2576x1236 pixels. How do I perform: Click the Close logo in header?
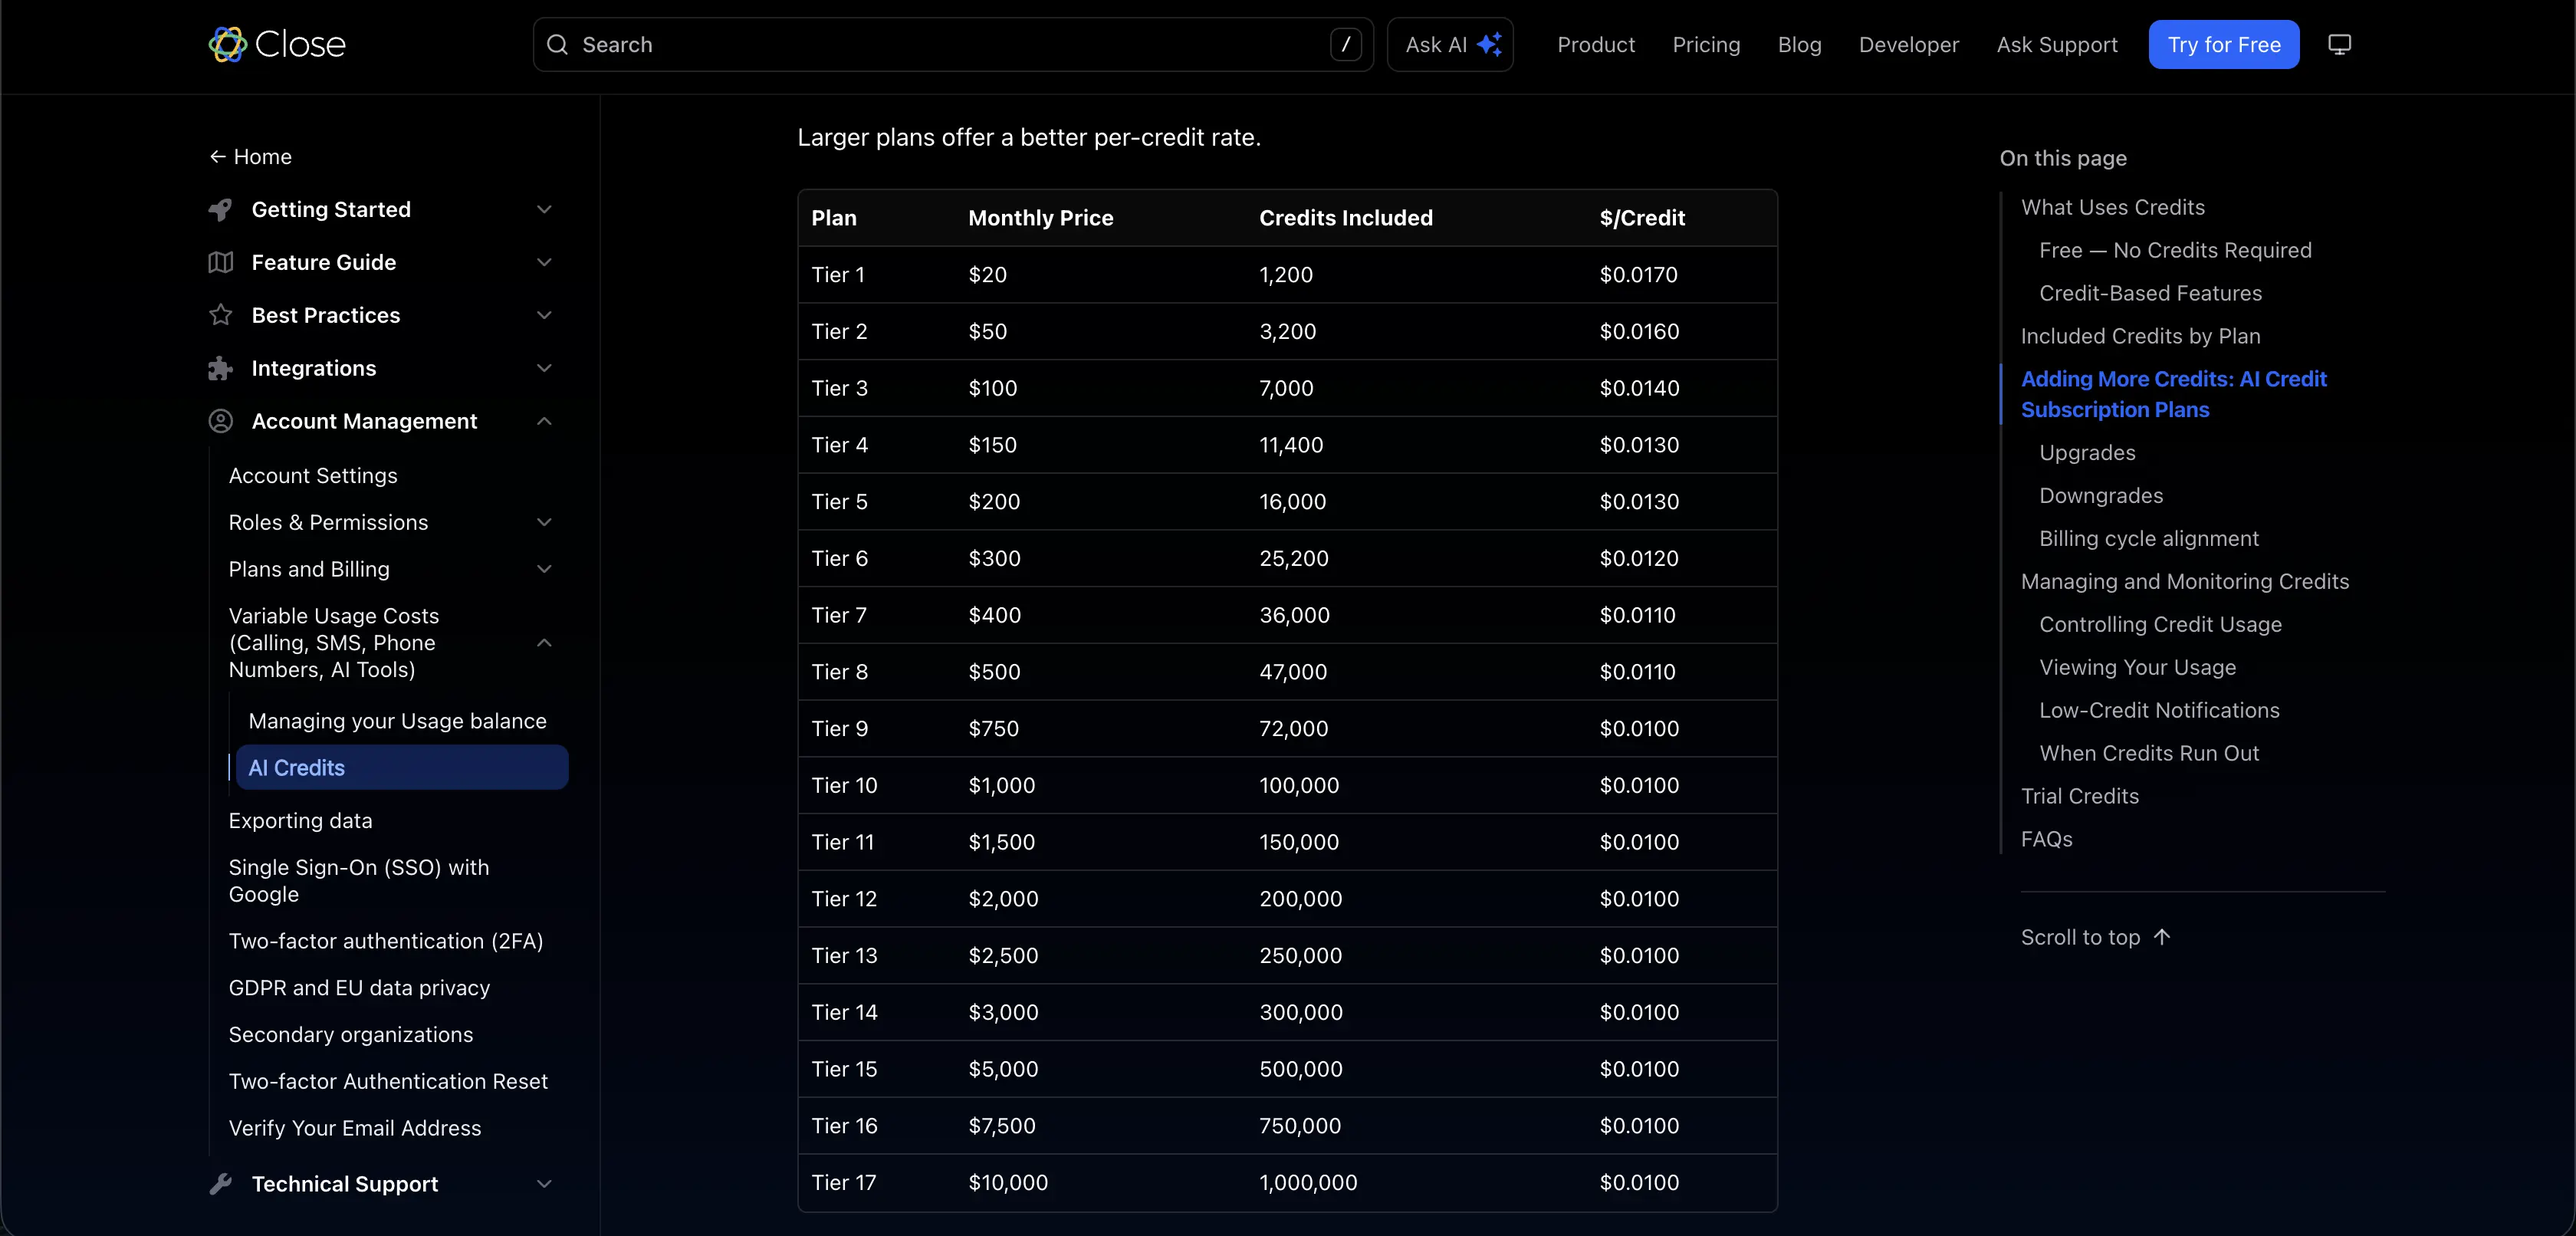(x=277, y=44)
